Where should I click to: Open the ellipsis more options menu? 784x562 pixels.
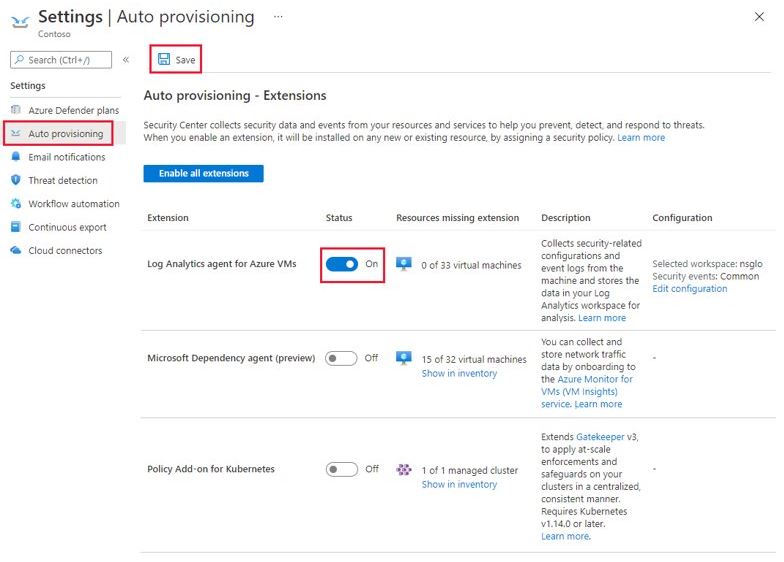pyautogui.click(x=278, y=17)
